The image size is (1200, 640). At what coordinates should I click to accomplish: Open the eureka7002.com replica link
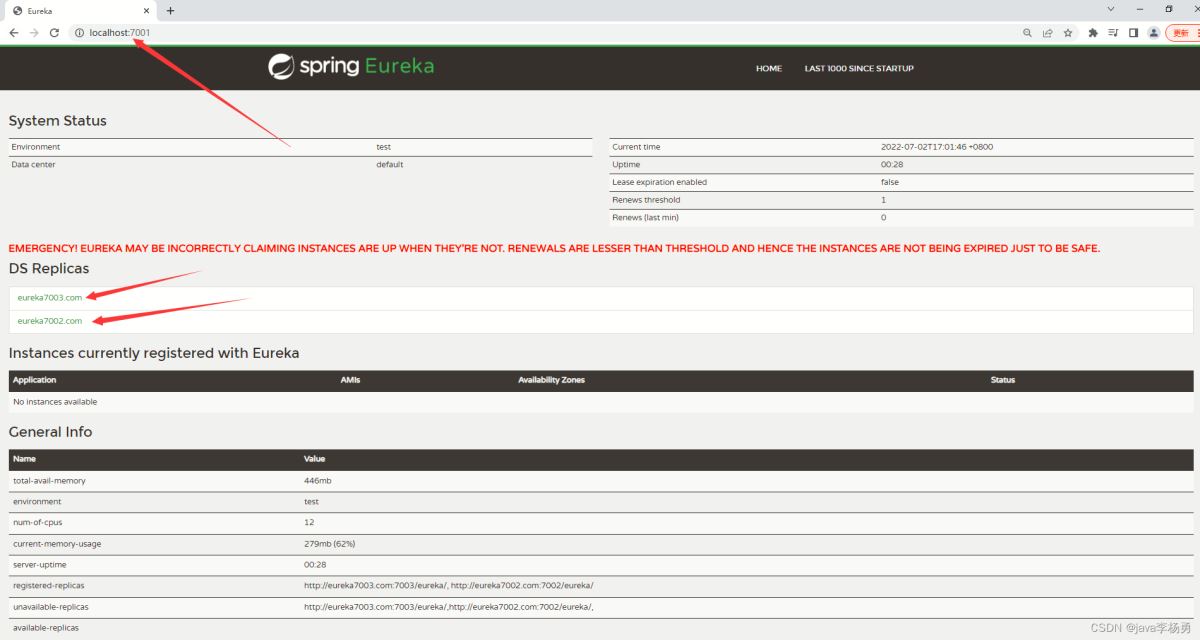pos(50,321)
